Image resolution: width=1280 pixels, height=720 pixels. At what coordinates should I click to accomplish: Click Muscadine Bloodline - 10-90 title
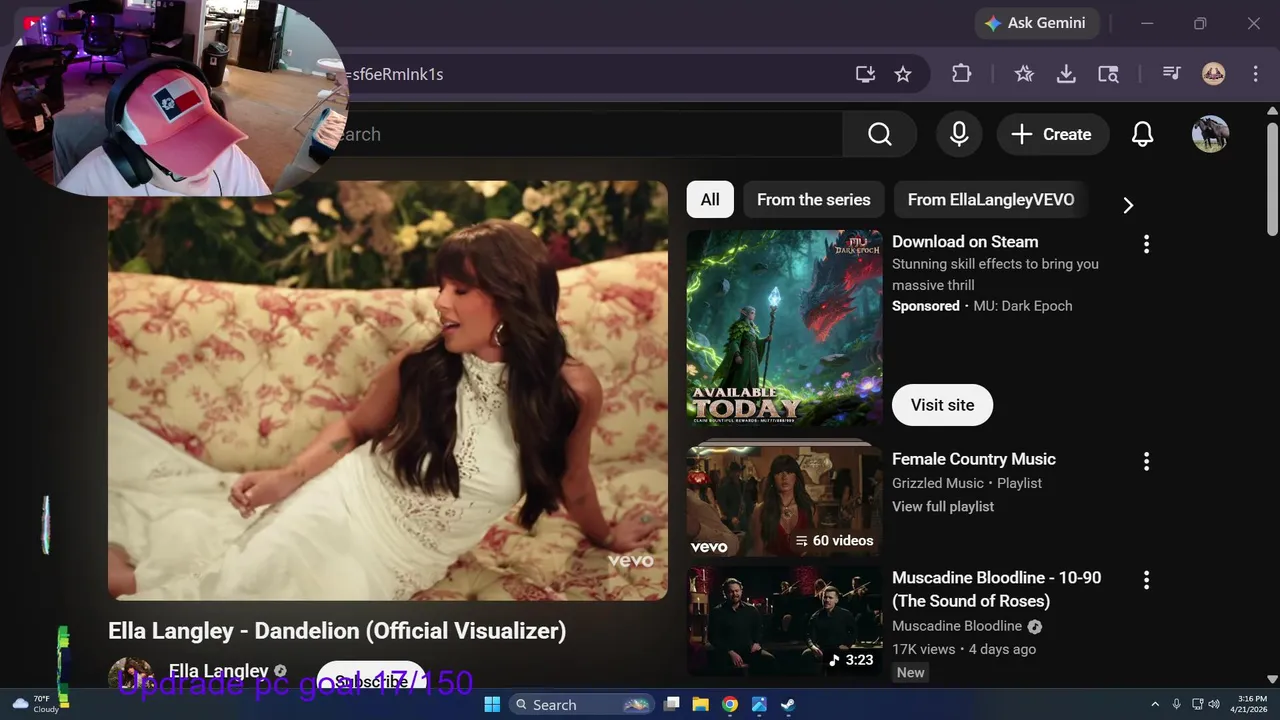tap(996, 589)
